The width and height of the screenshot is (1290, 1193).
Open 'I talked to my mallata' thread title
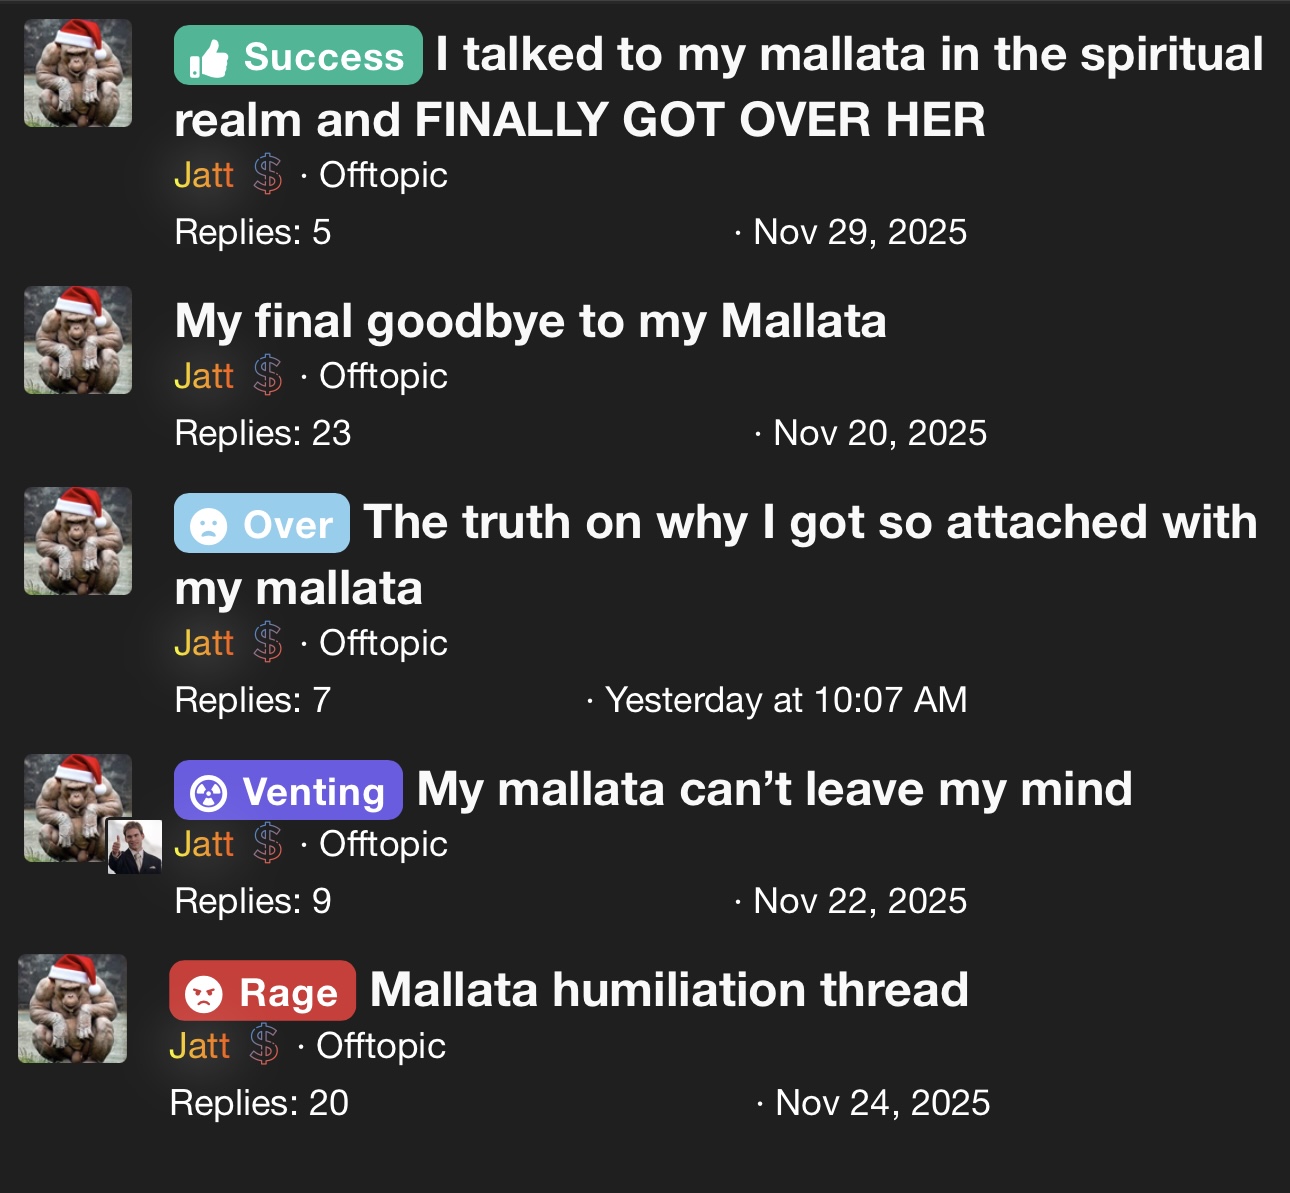[x=850, y=55]
